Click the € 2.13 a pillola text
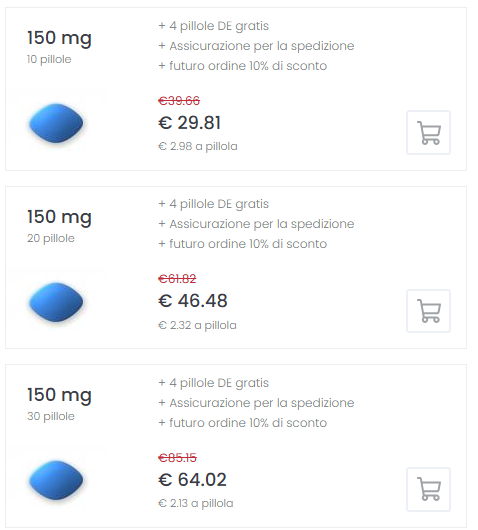This screenshot has width=478, height=530. point(196,503)
